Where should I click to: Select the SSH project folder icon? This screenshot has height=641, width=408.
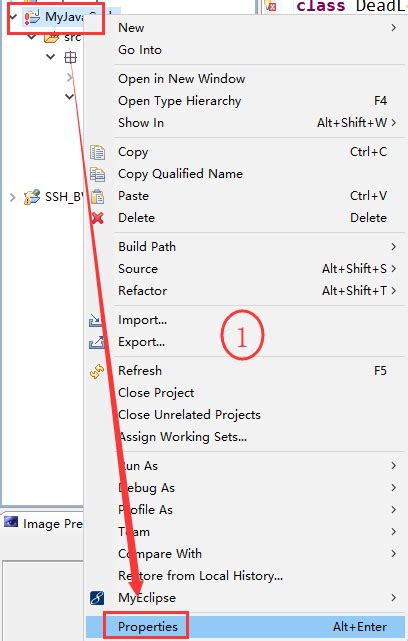pos(32,197)
